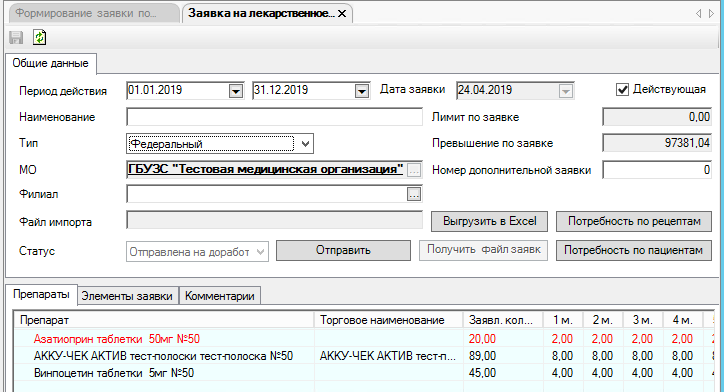
Task: Select АККУ-ЧЕК АКТИВ тест-полоски №50 row
Action: [364, 356]
